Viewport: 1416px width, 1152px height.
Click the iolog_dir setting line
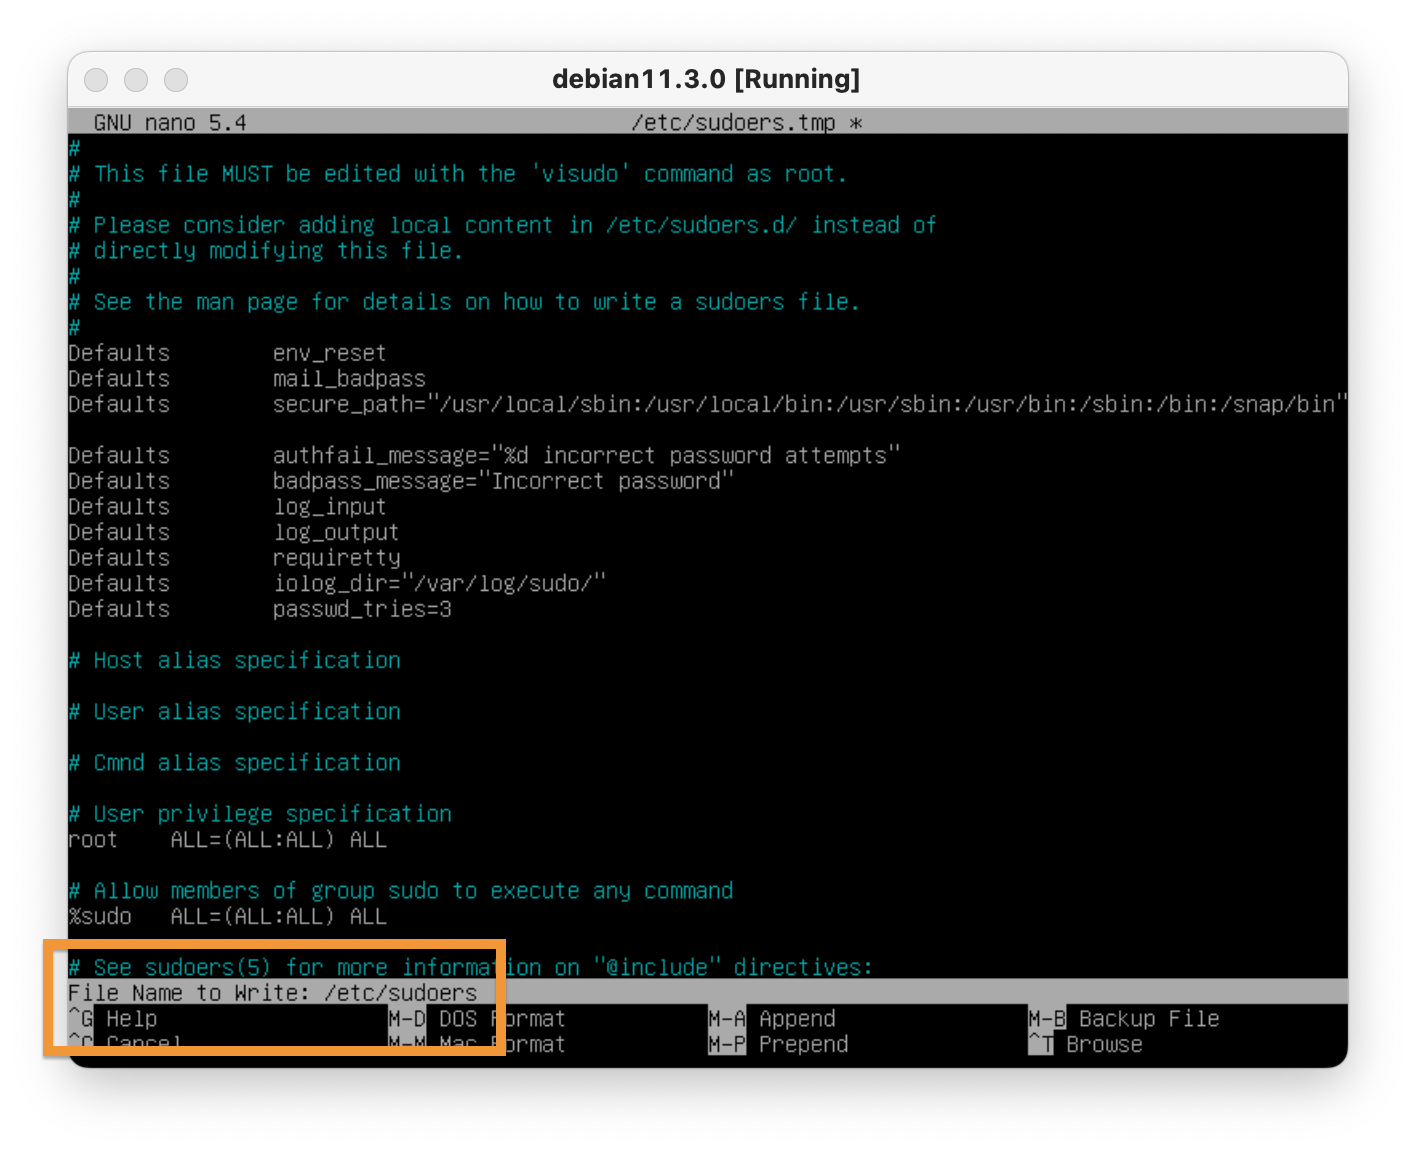click(439, 583)
